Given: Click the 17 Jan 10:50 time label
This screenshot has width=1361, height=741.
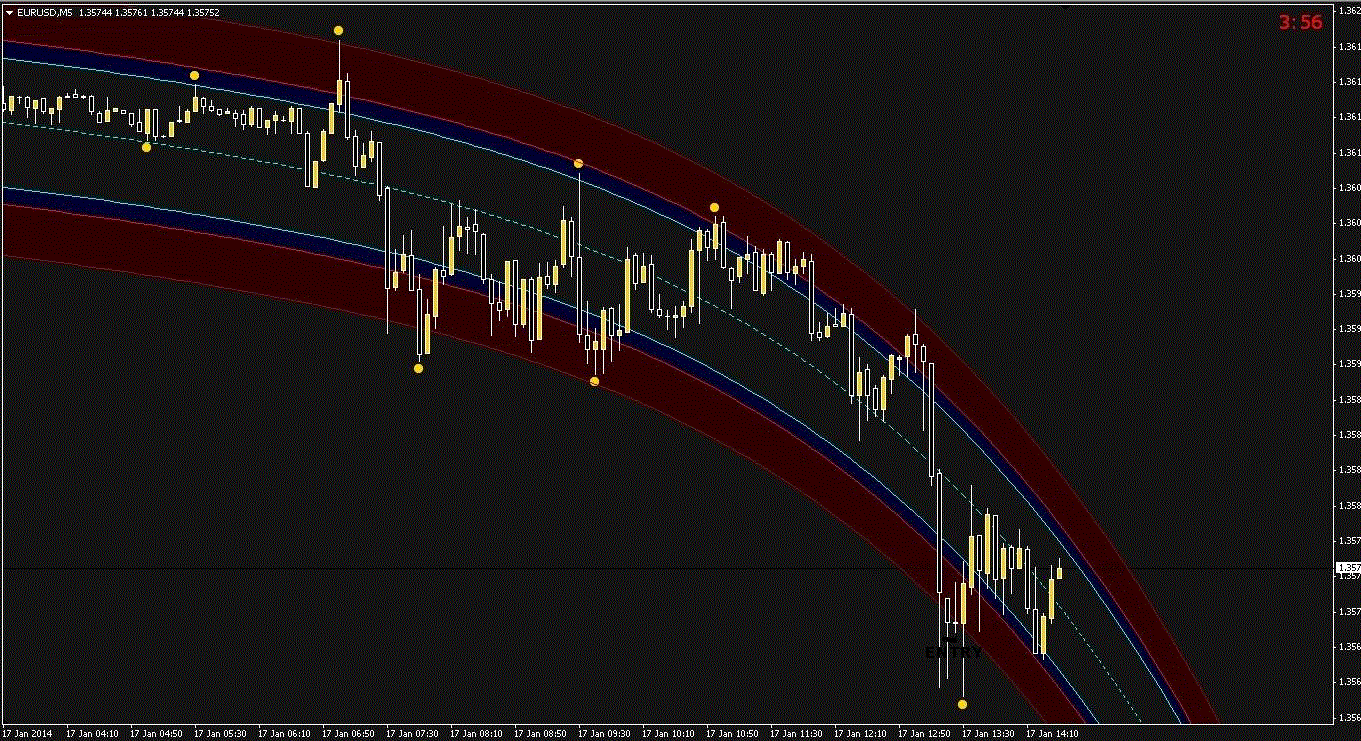Looking at the screenshot, I should pos(732,733).
